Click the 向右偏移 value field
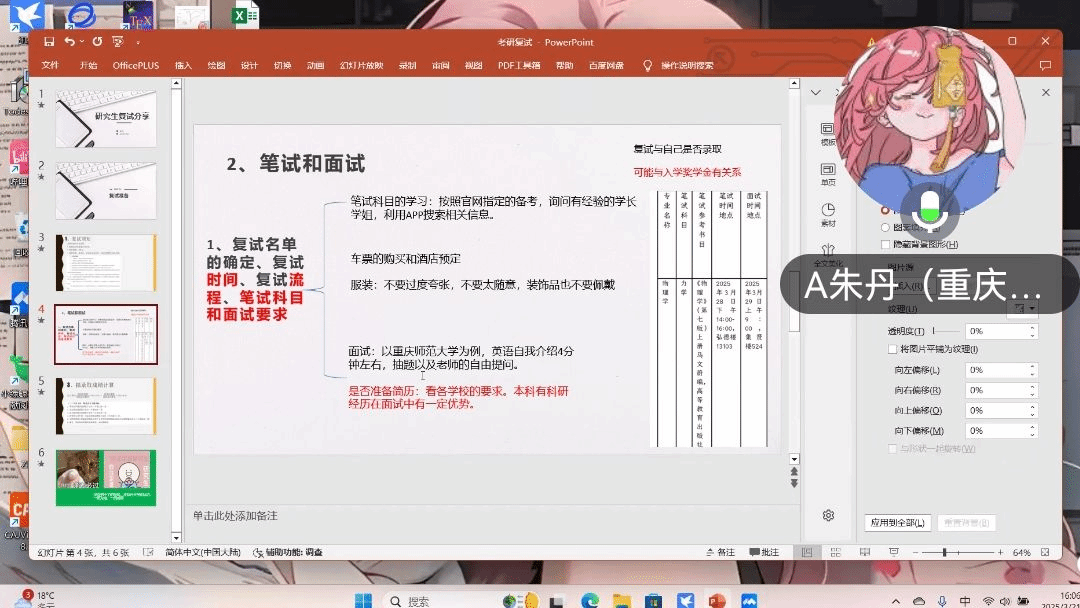This screenshot has width=1080, height=608. pyautogui.click(x=997, y=390)
